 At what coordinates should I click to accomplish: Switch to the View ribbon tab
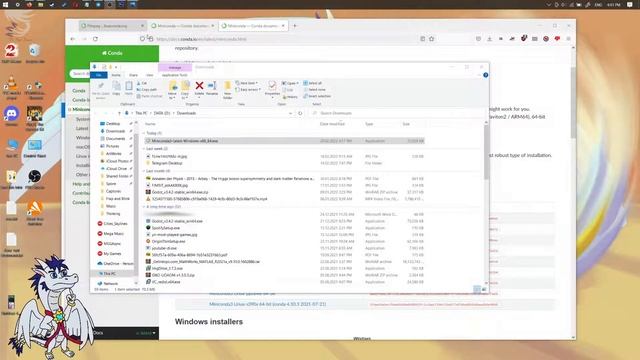tap(150, 75)
